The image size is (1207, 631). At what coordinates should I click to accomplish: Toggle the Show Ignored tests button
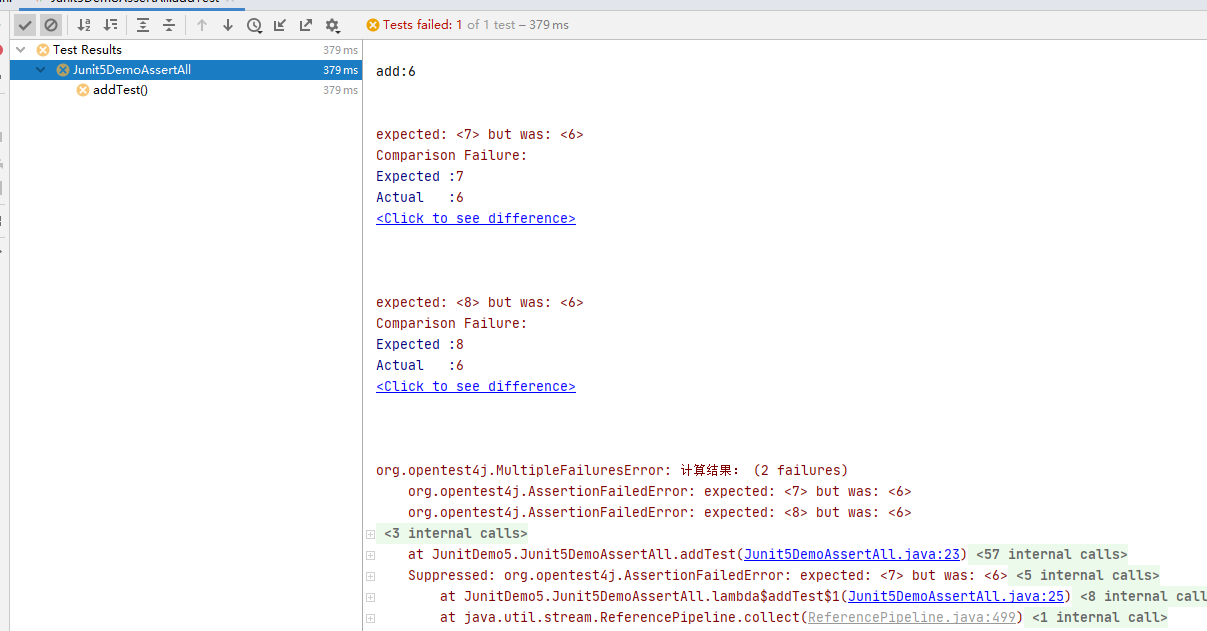pos(50,25)
